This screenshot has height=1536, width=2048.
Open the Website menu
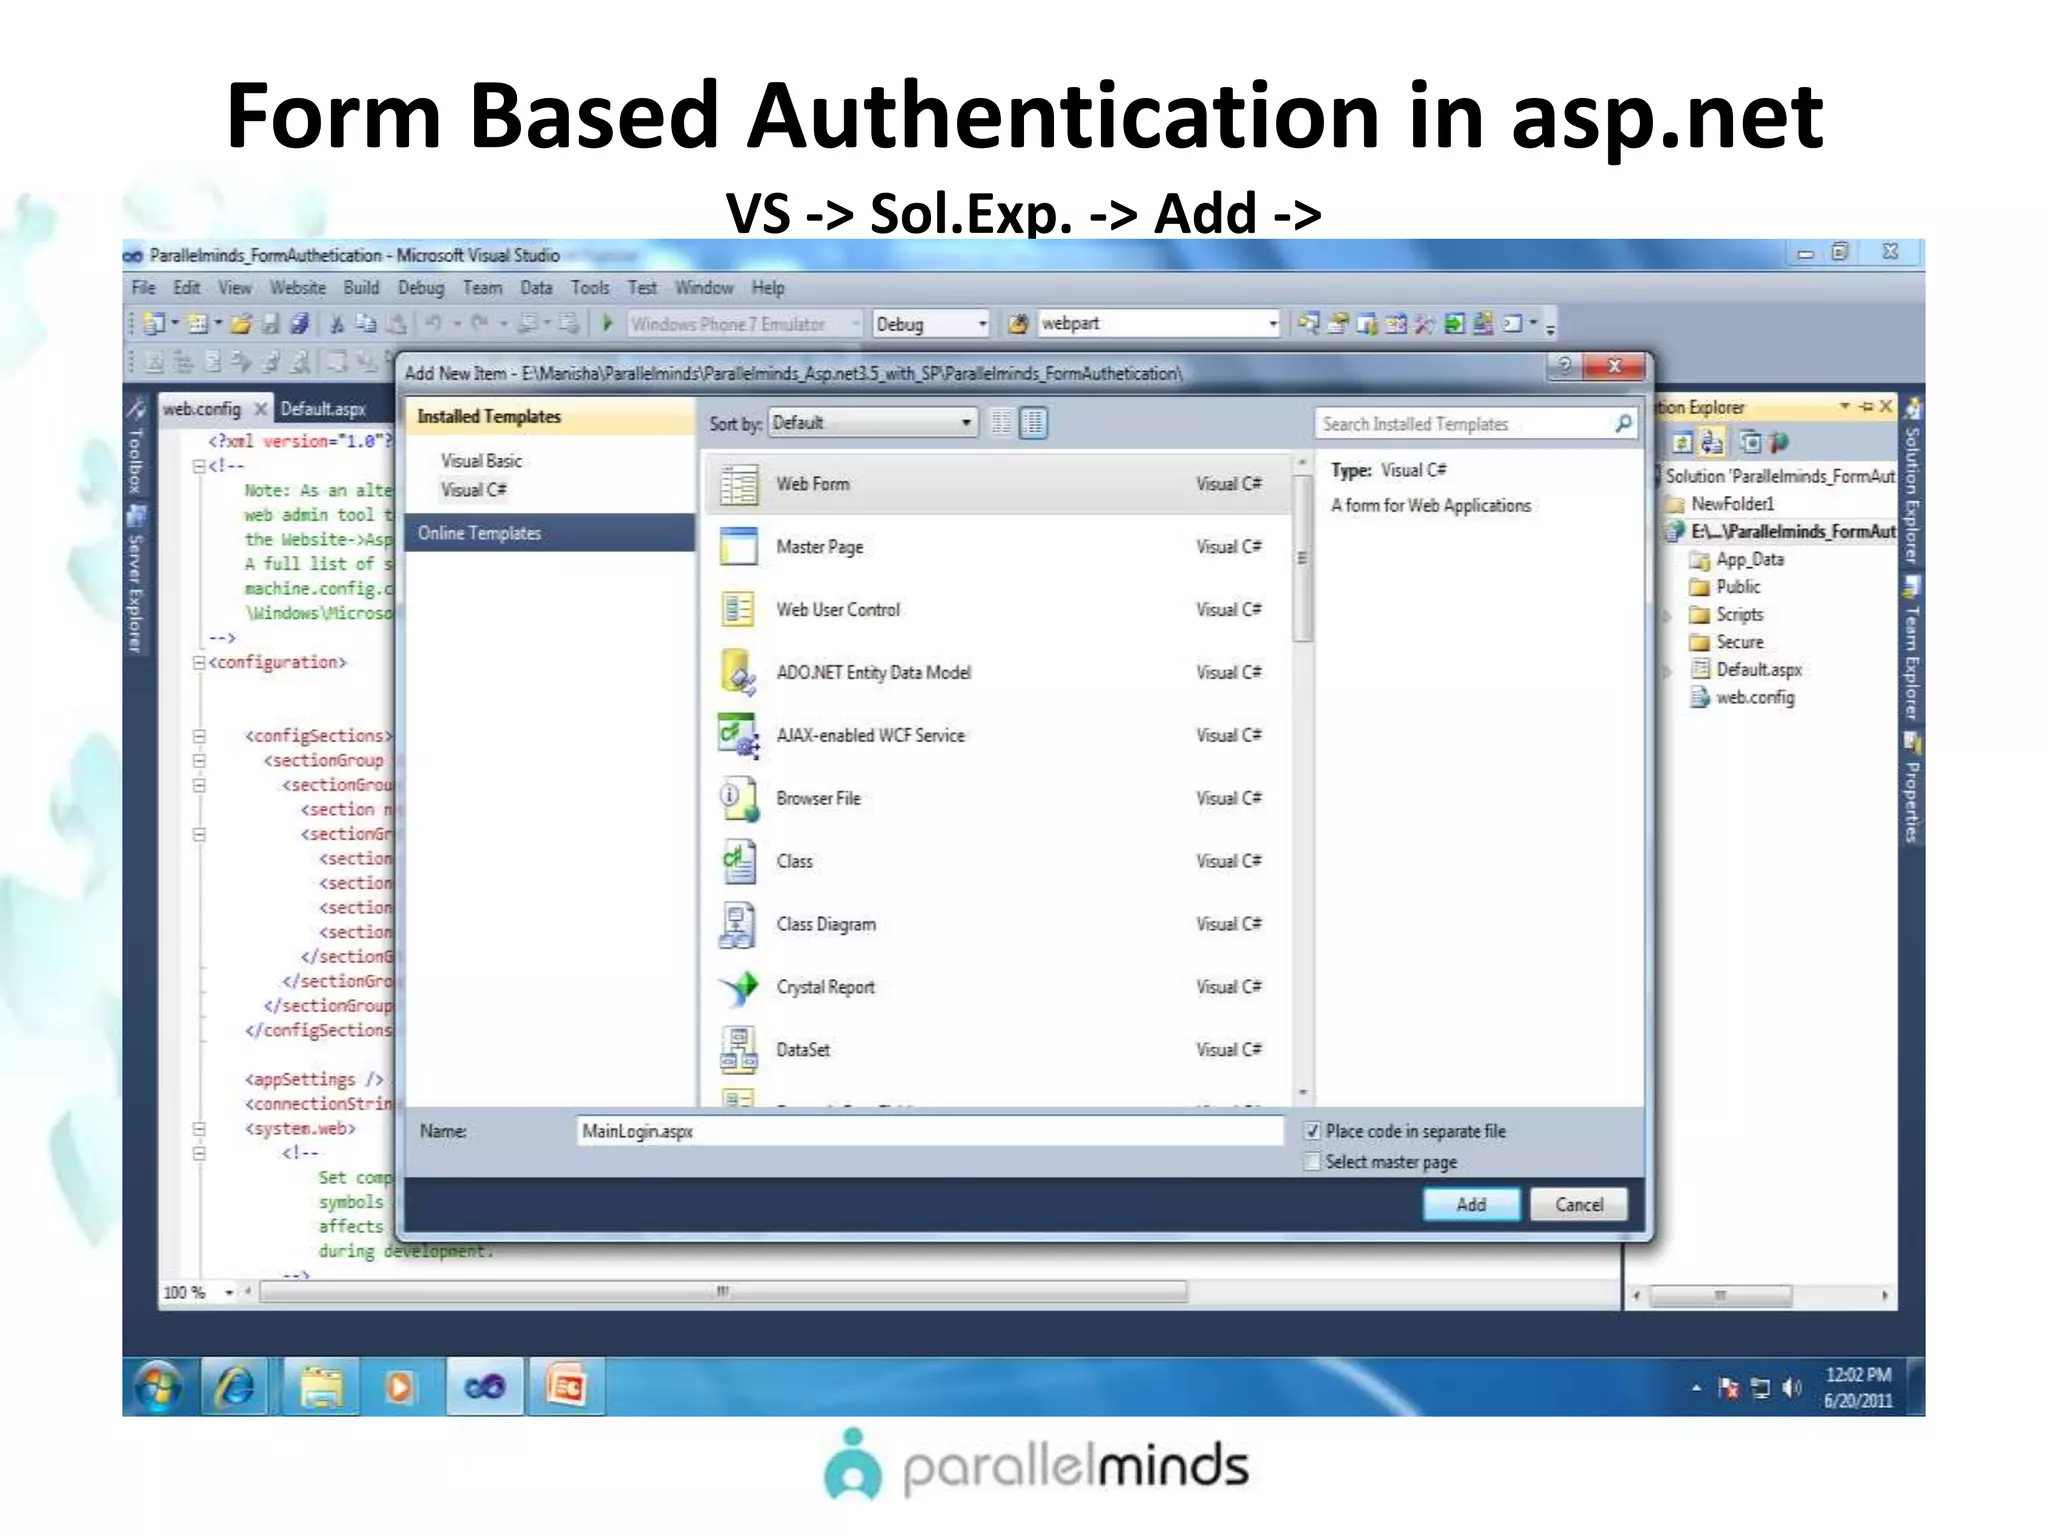[x=297, y=288]
